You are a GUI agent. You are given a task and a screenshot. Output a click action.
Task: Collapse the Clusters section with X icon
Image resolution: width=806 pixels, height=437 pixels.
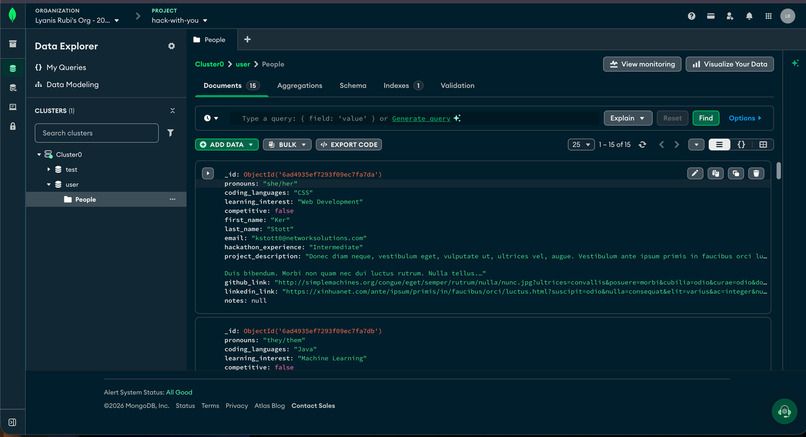172,111
